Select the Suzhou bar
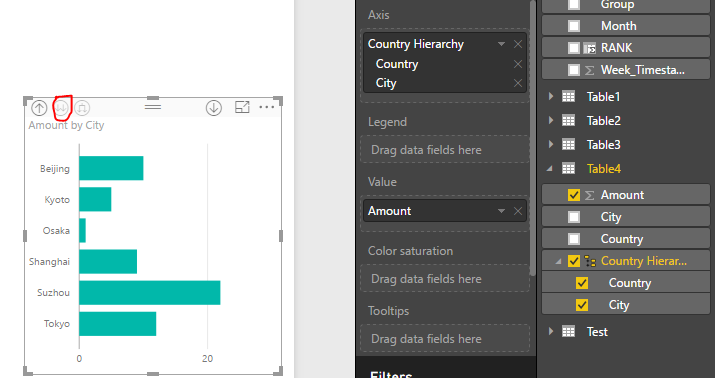Viewport: 715px width, 378px height. pyautogui.click(x=150, y=293)
